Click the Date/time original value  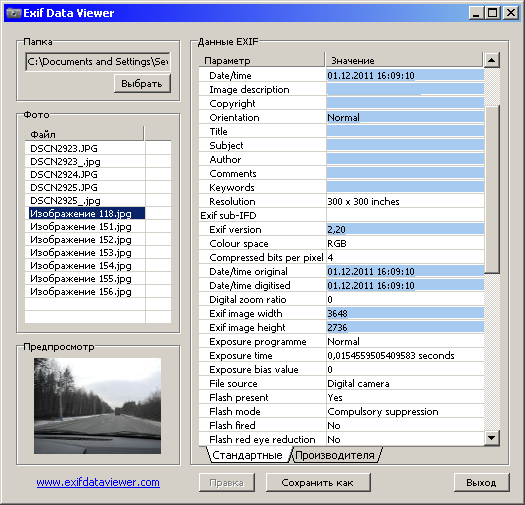pyautogui.click(x=405, y=272)
